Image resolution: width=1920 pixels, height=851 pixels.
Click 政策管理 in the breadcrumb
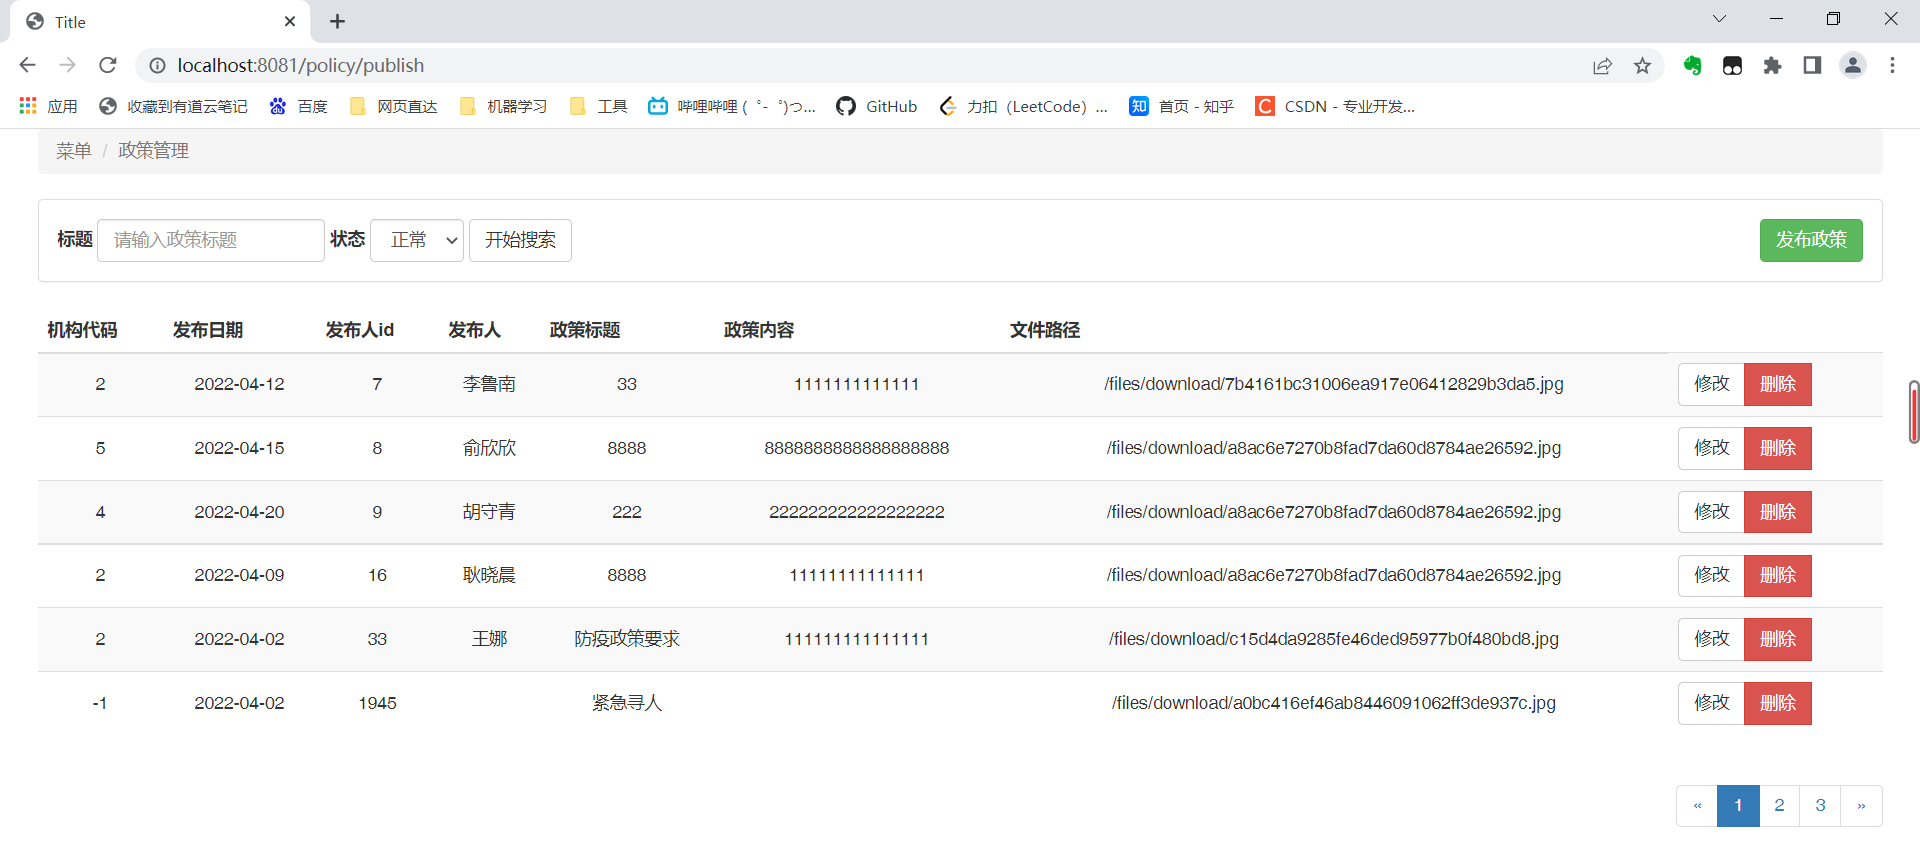[x=153, y=151]
